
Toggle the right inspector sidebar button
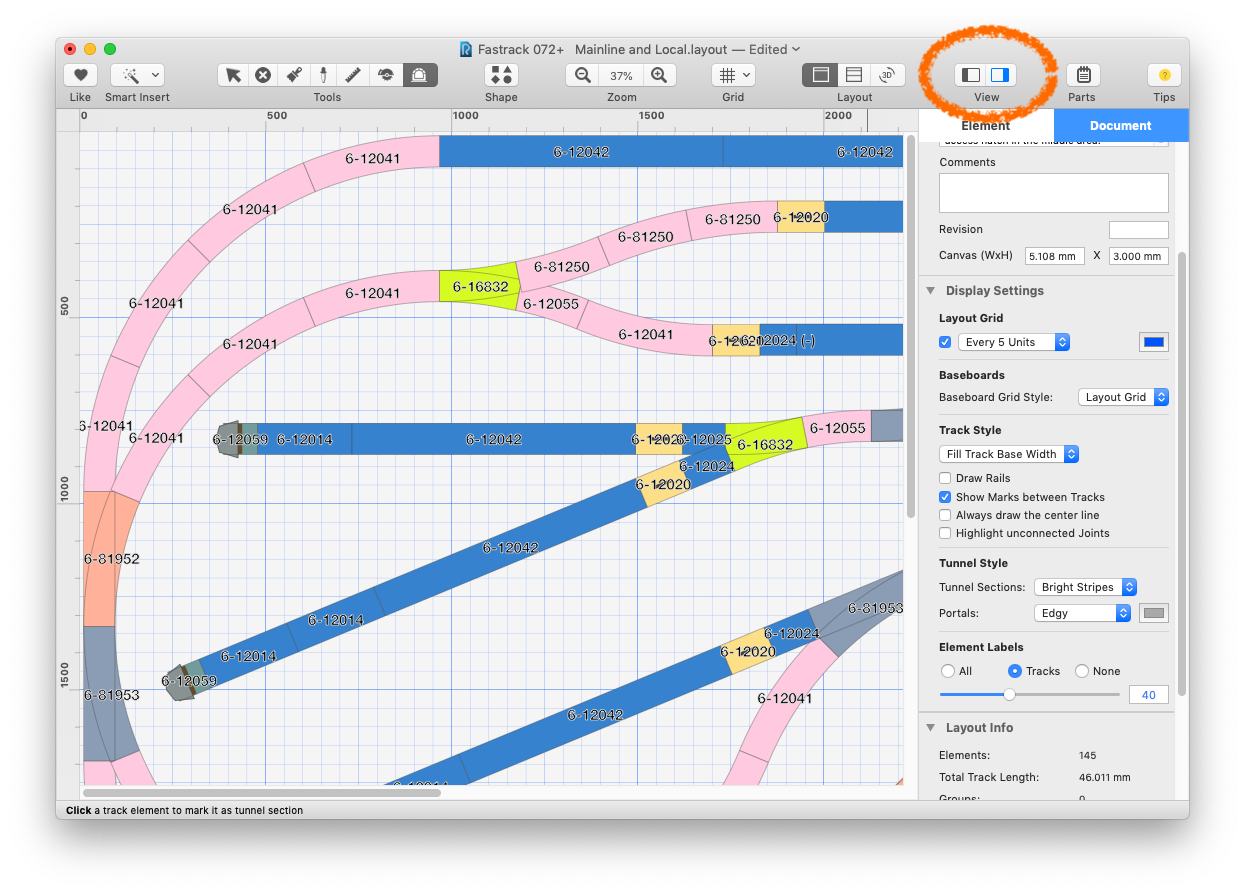[1001, 75]
